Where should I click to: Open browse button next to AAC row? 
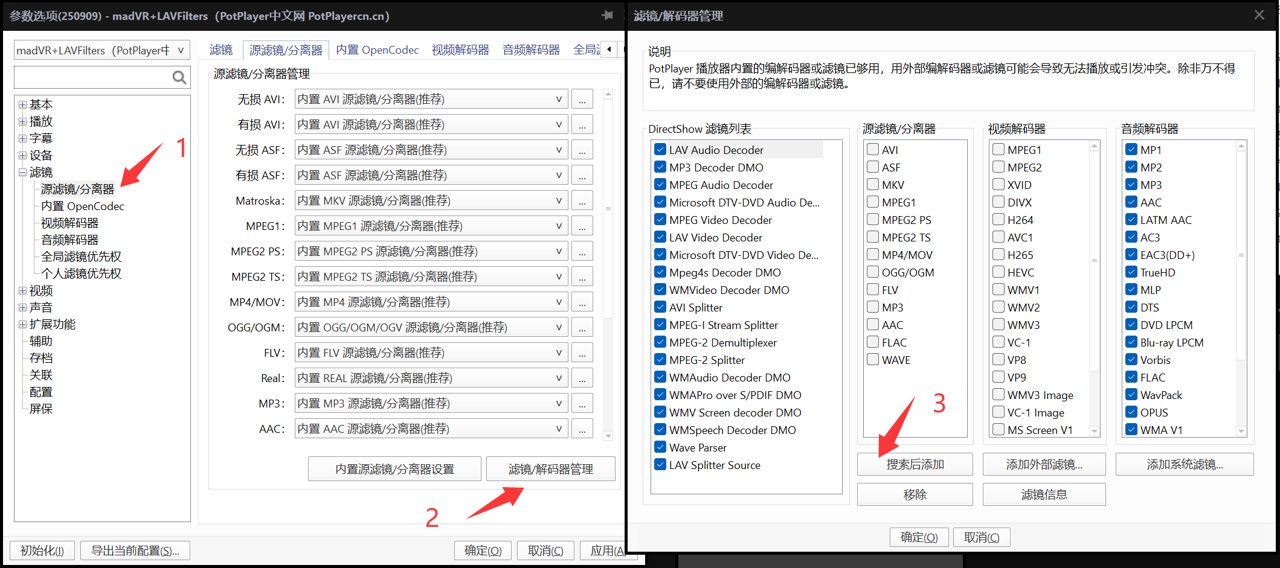582,429
